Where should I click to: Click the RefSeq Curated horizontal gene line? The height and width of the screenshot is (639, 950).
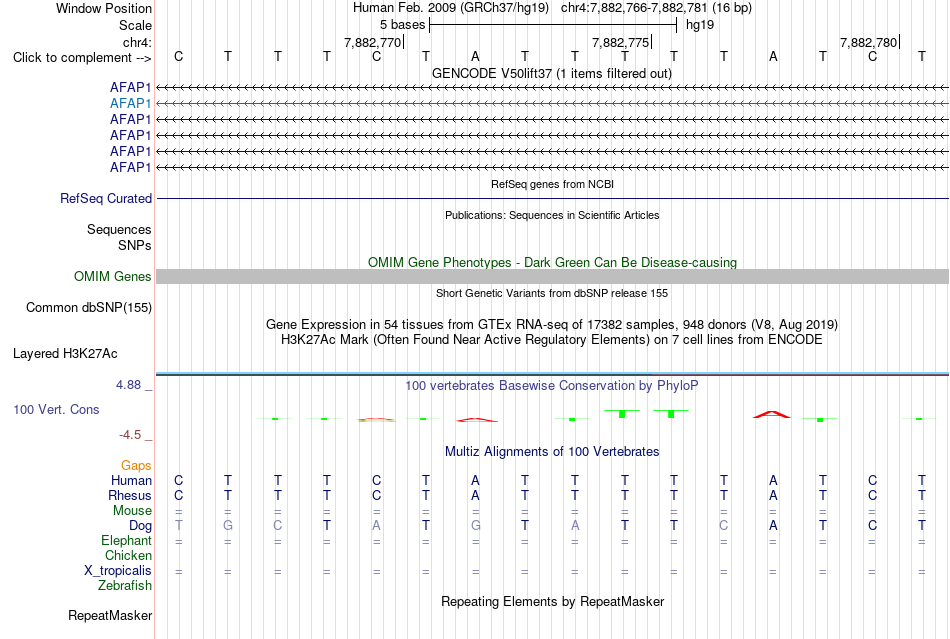[x=553, y=199]
